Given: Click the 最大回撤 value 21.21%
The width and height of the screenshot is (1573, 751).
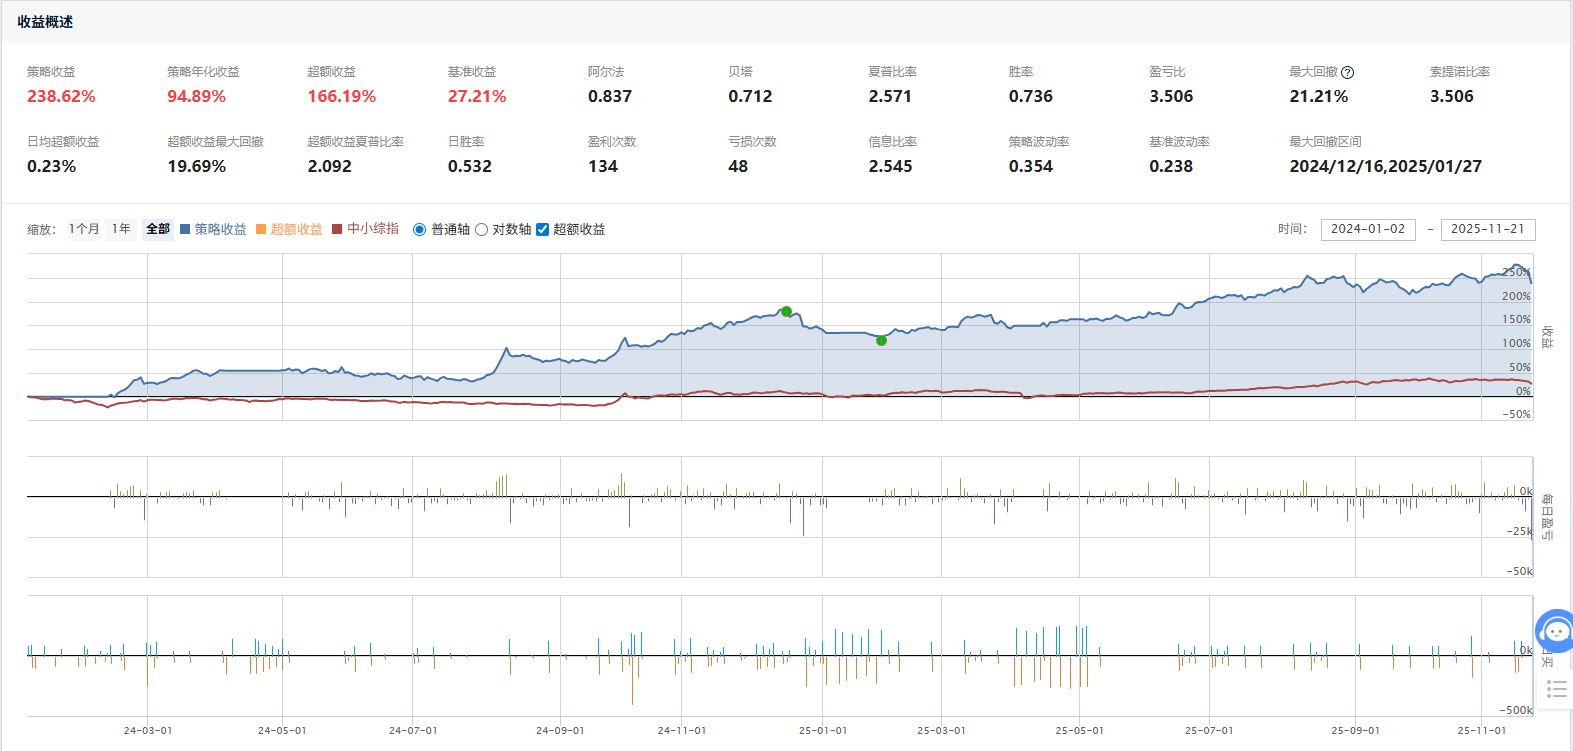Looking at the screenshot, I should click(1319, 96).
